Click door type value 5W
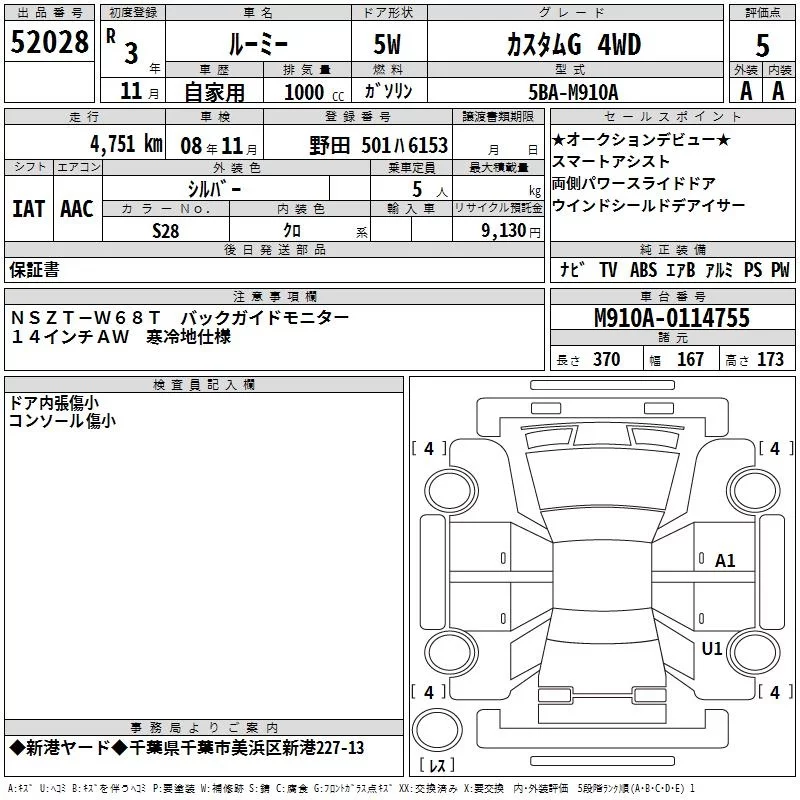 (387, 44)
